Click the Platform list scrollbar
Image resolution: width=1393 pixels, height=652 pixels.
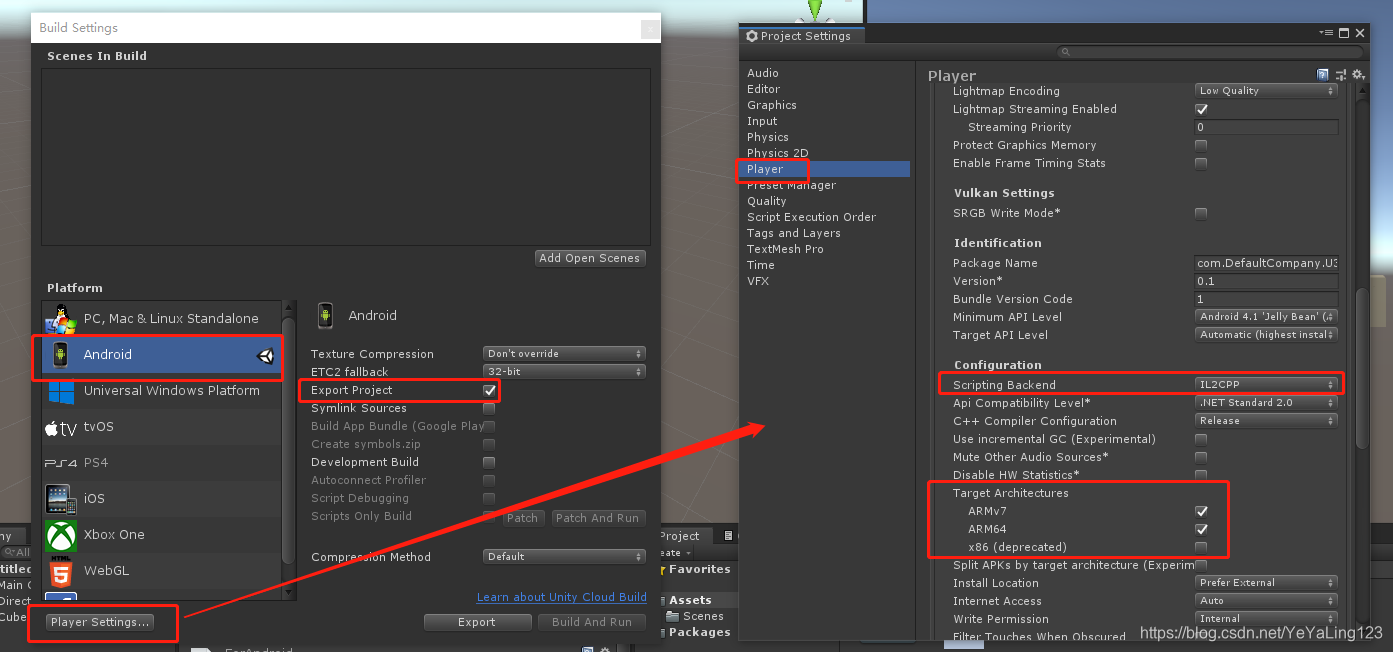click(x=289, y=440)
